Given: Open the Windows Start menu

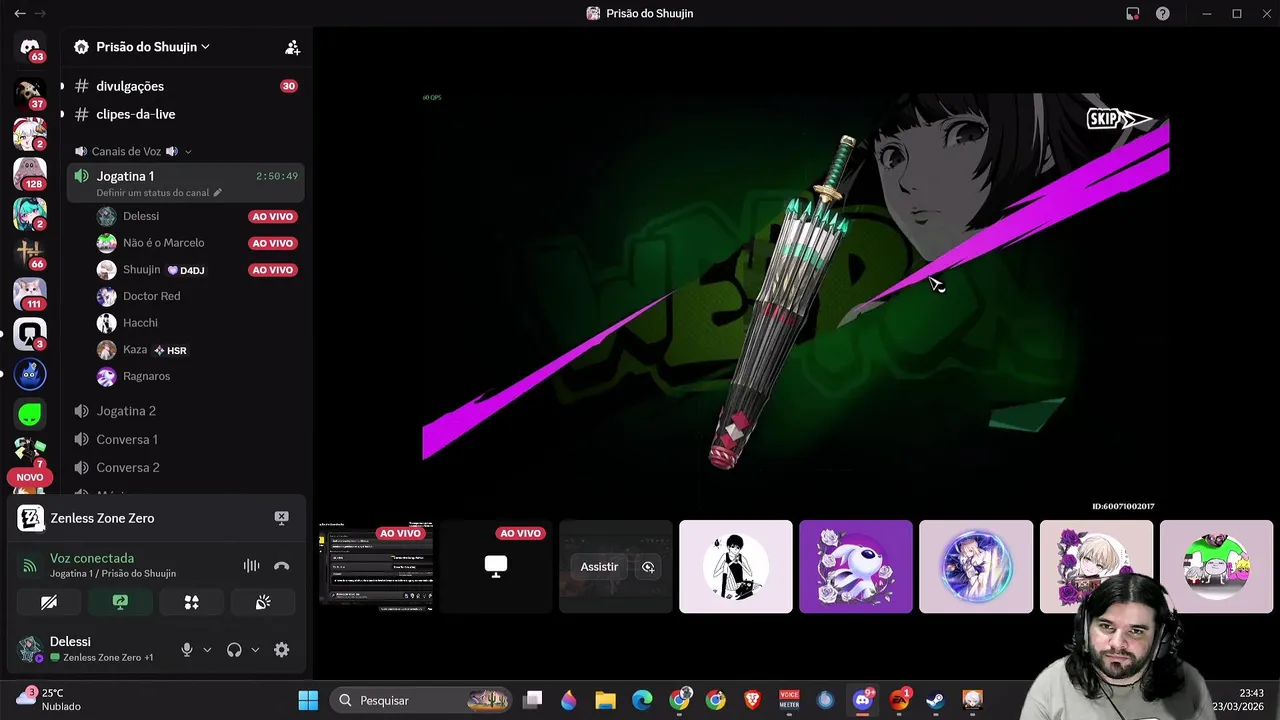Looking at the screenshot, I should click(x=308, y=700).
